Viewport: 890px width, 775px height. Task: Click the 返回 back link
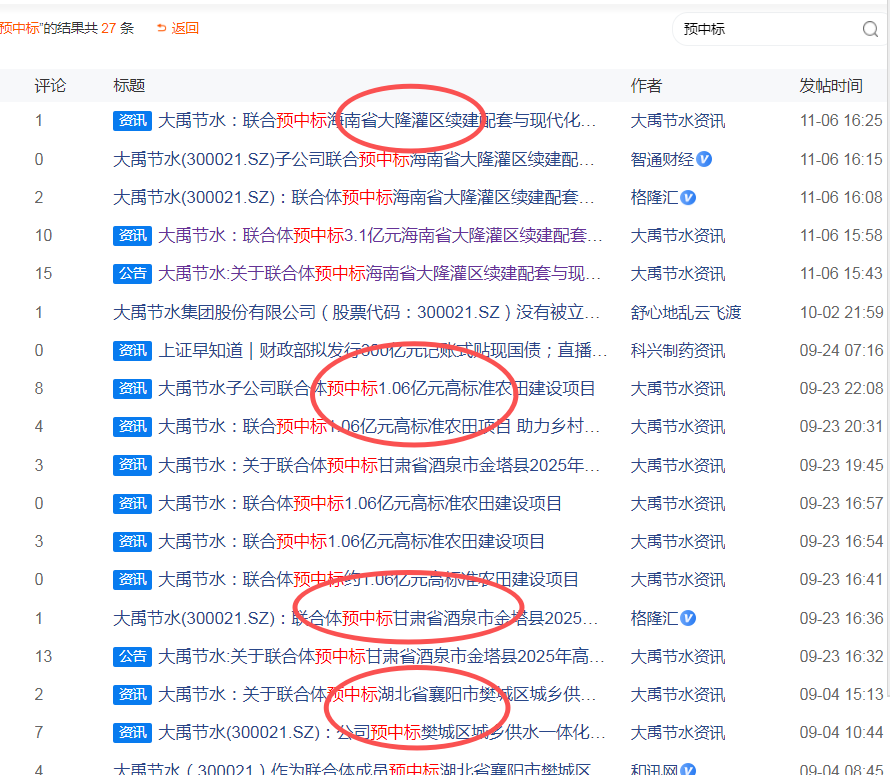point(185,28)
